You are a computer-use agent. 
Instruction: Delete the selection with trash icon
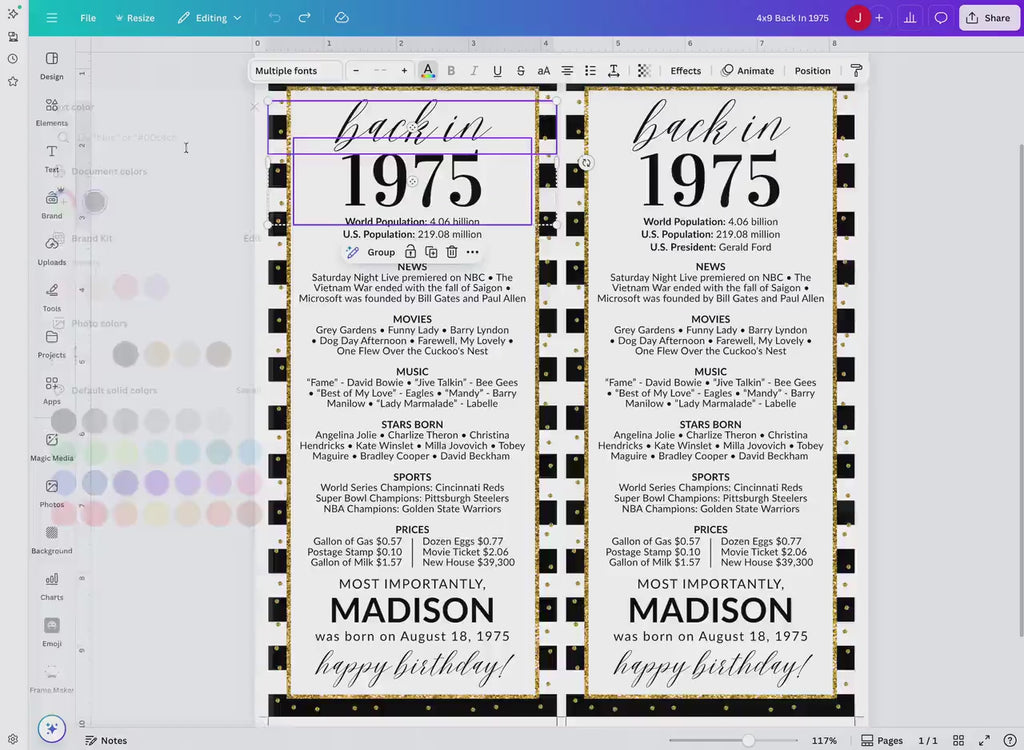pos(452,252)
